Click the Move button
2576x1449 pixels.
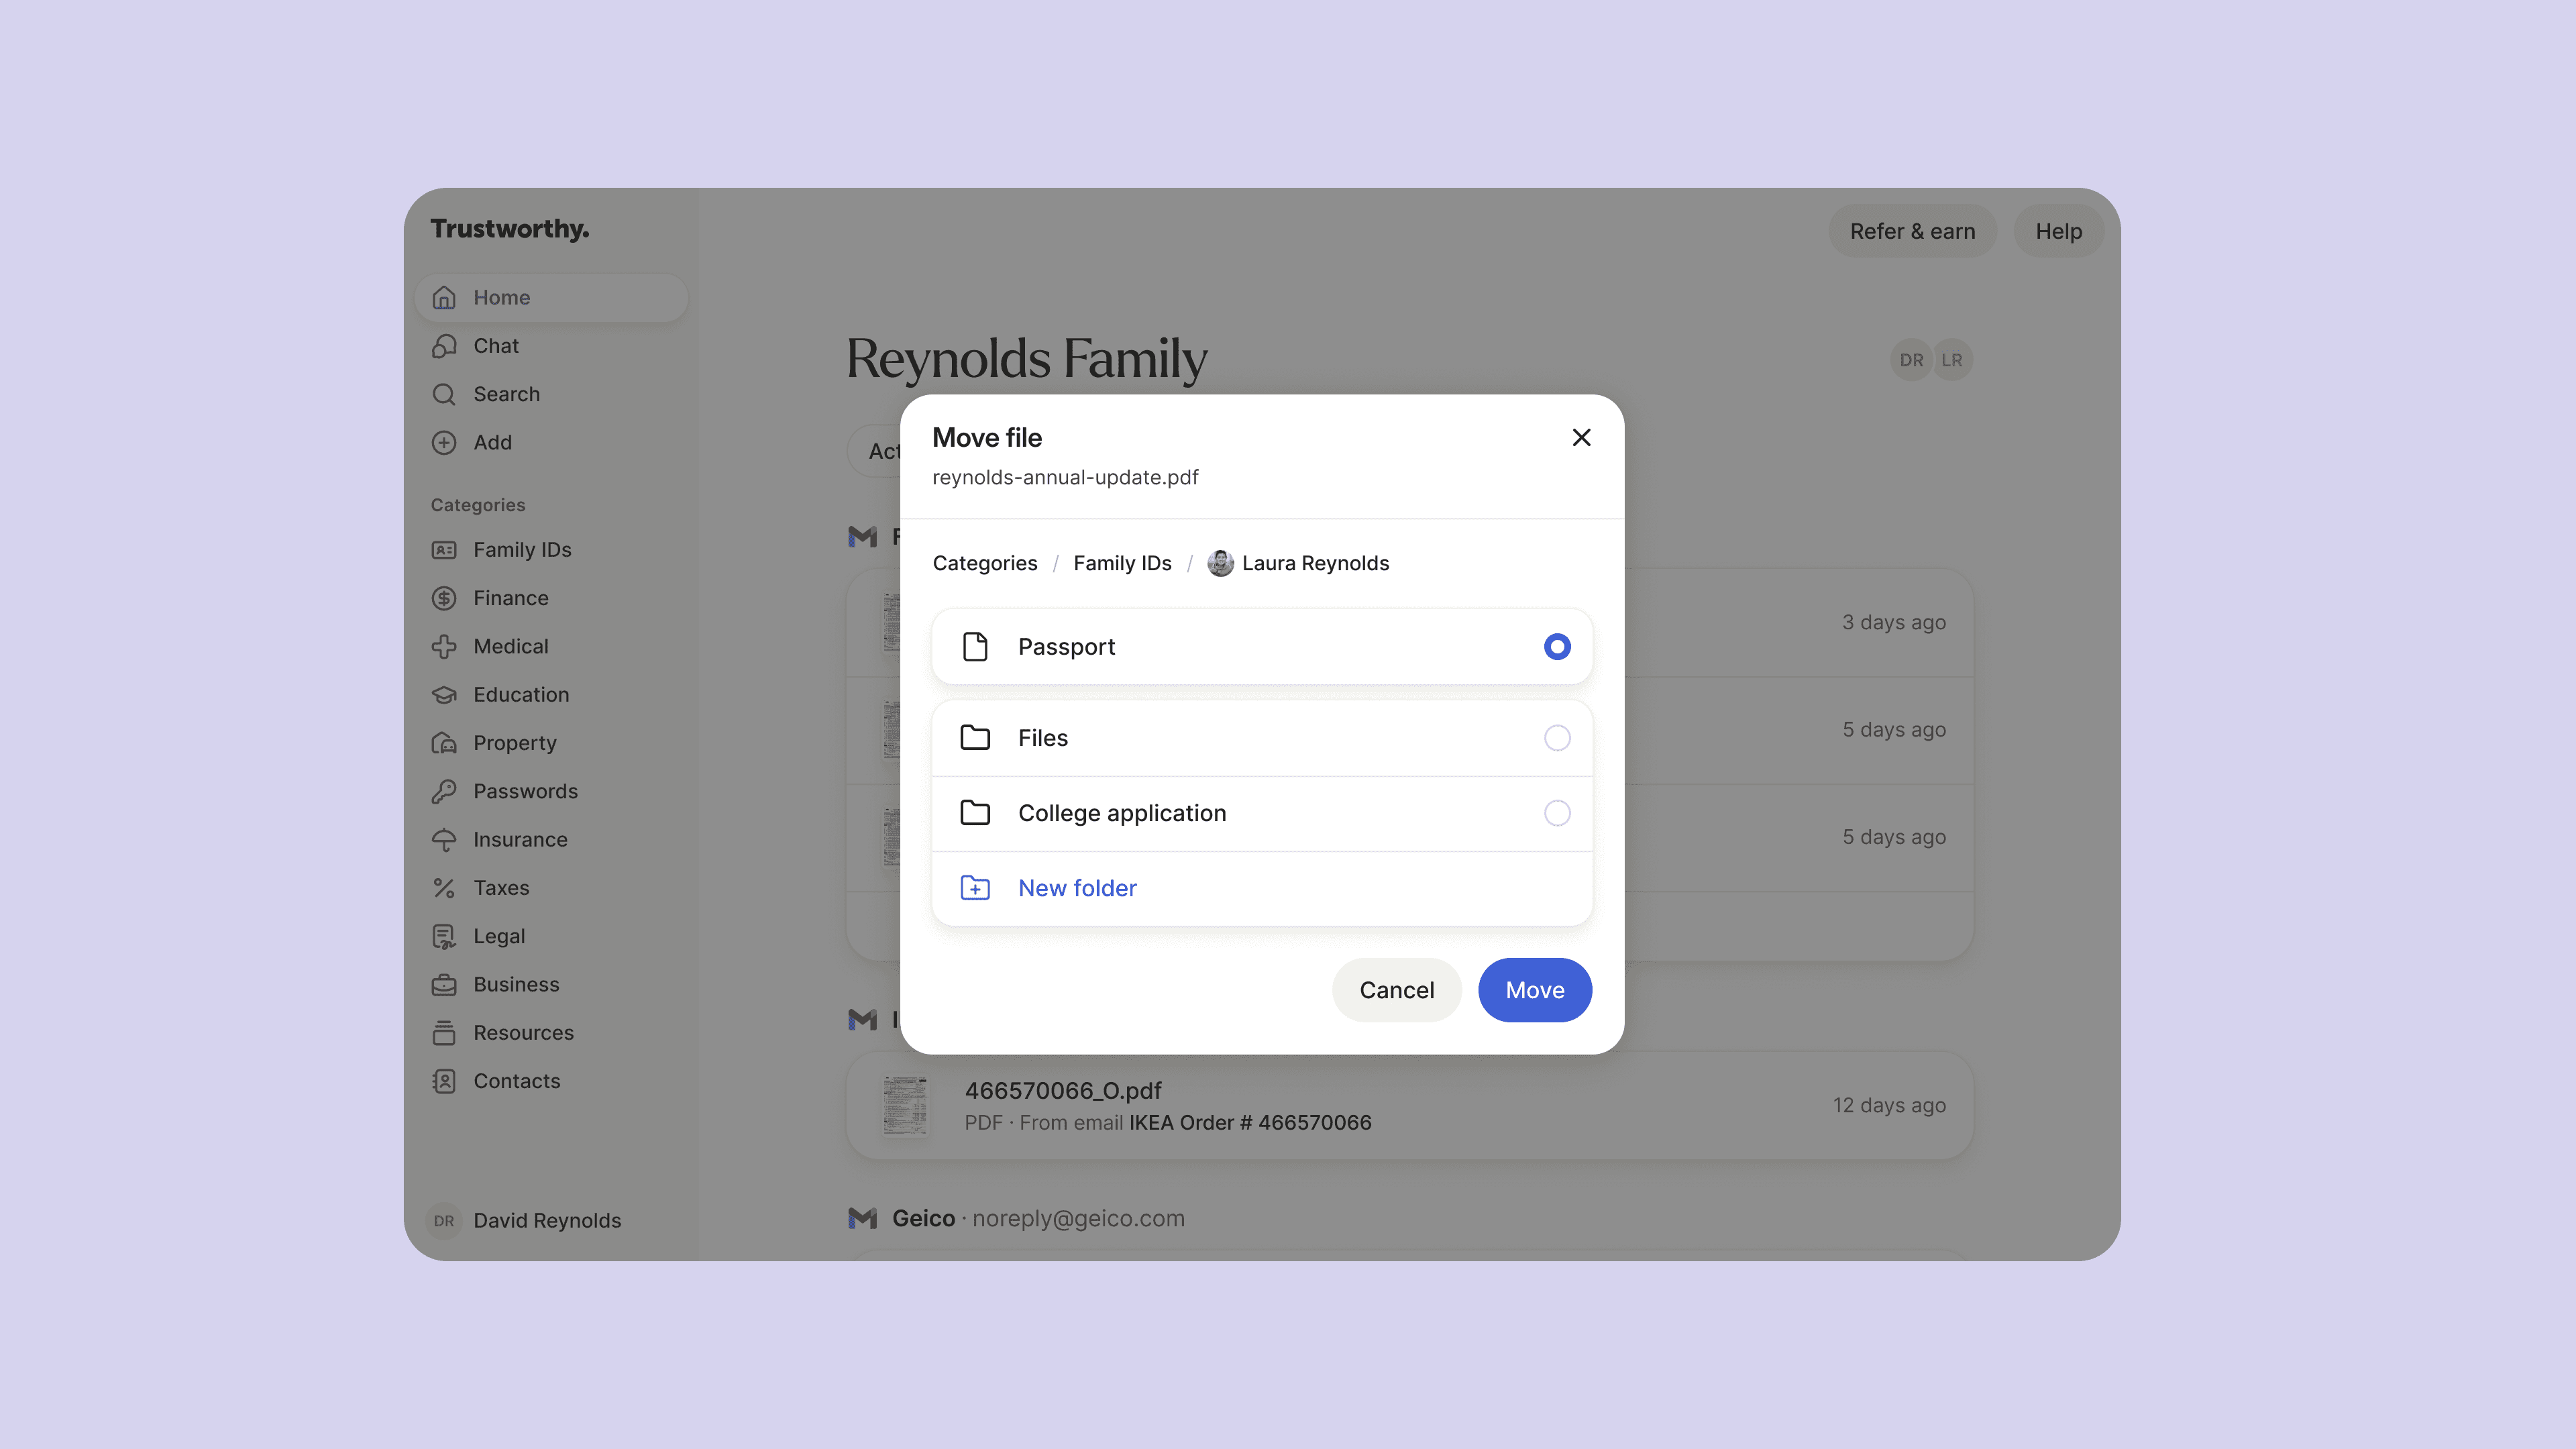(x=1534, y=990)
